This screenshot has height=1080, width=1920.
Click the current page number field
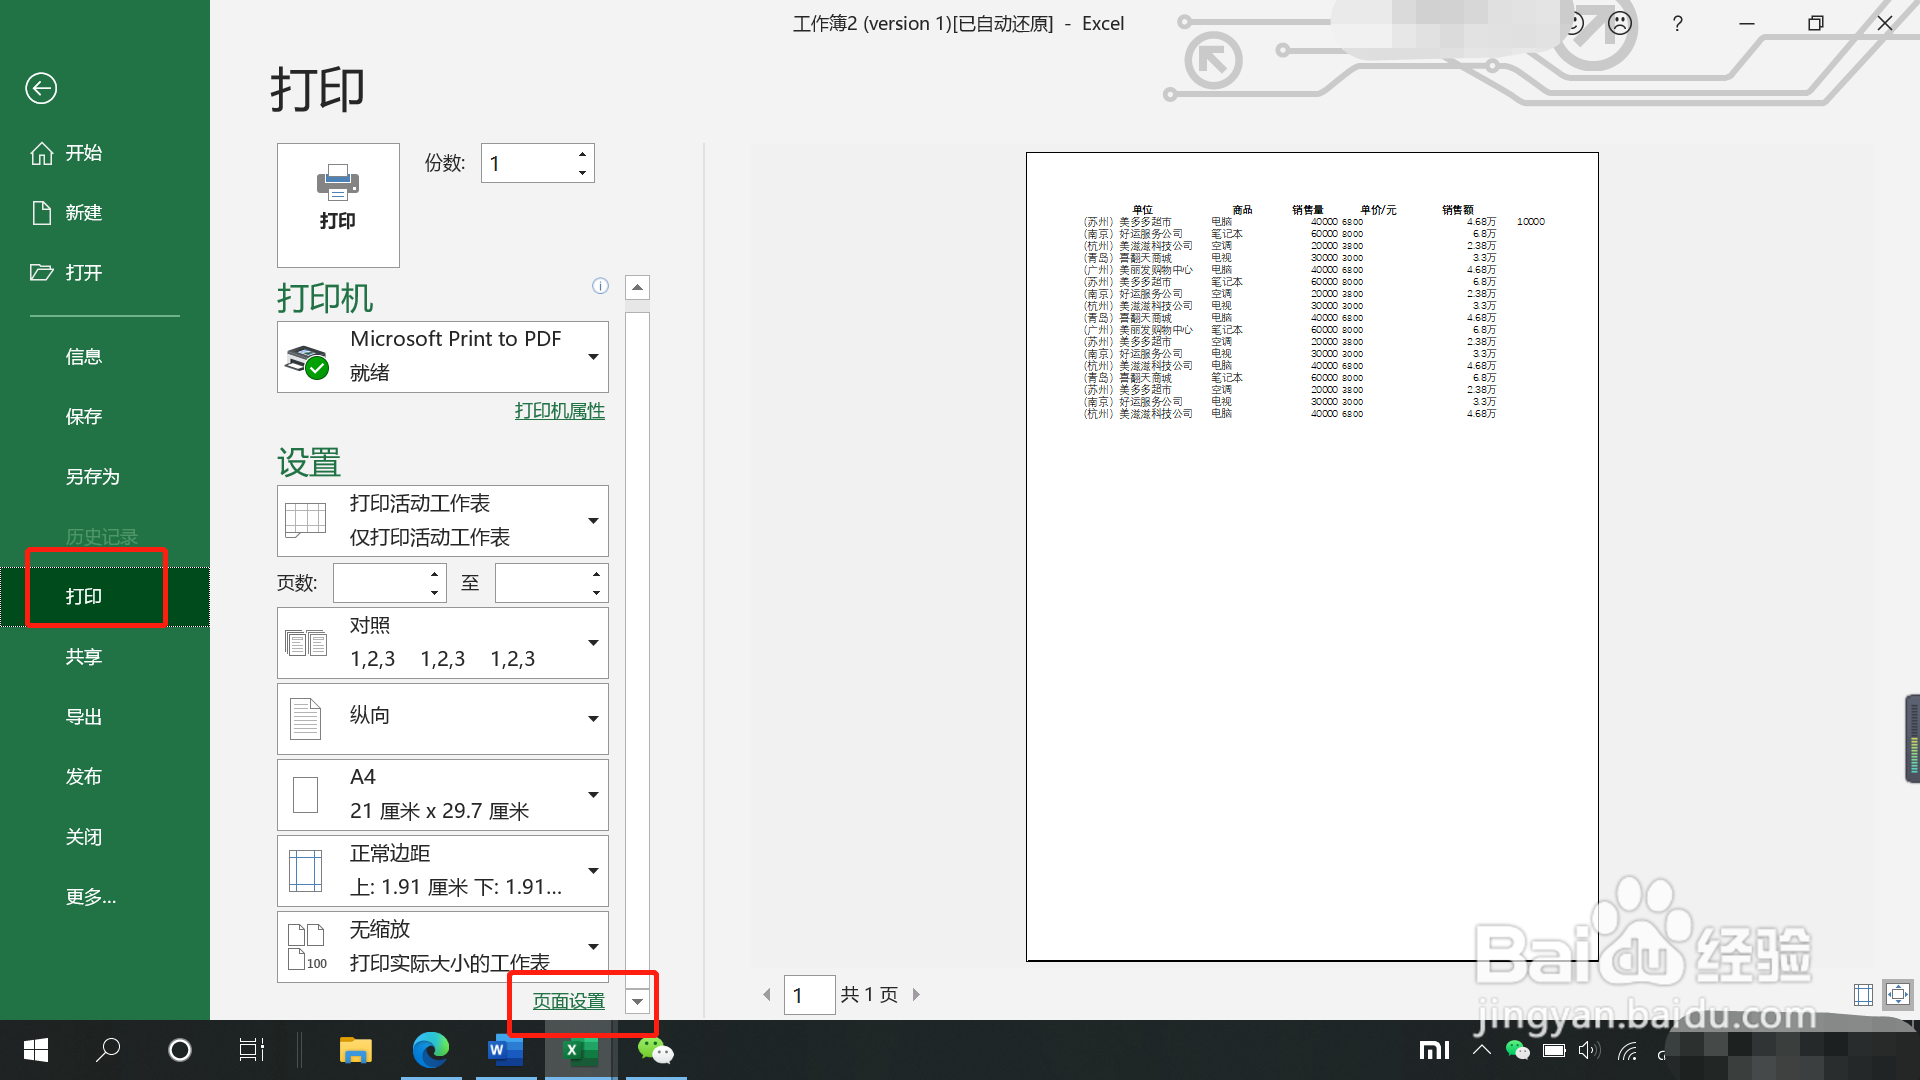pos(809,994)
